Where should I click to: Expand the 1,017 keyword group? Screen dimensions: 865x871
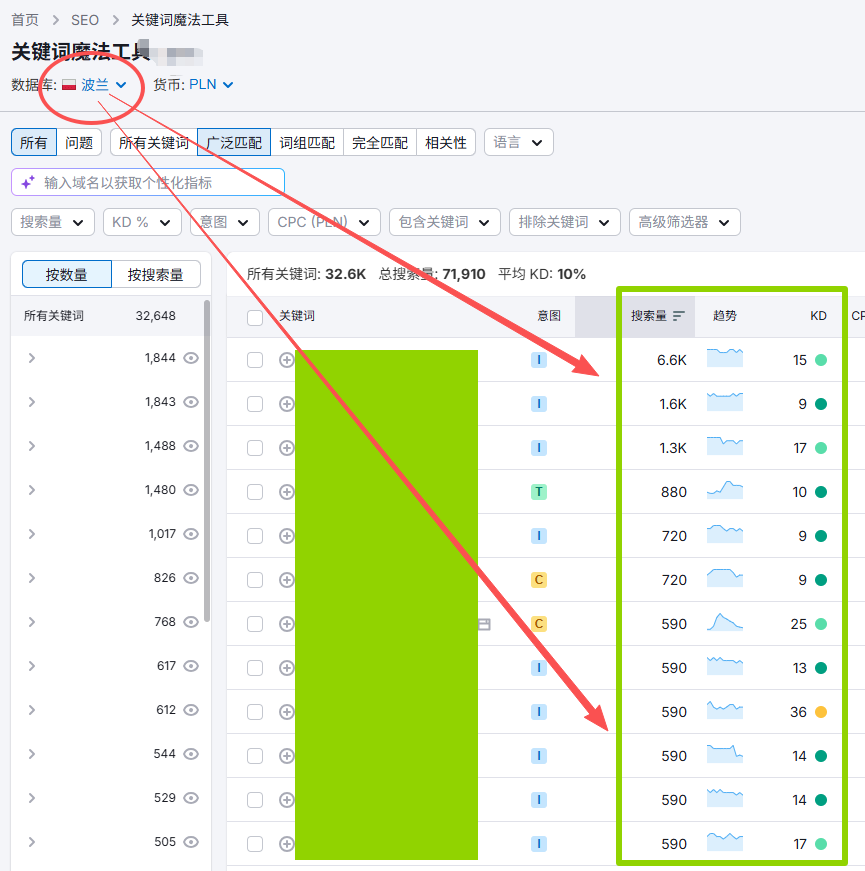click(32, 534)
